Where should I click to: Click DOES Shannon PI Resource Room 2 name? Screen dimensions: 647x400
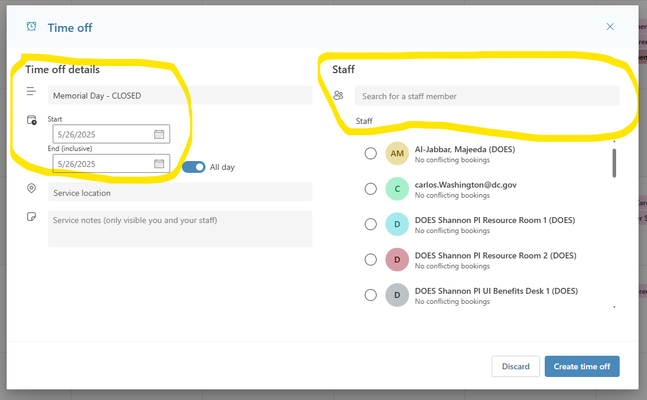496,256
